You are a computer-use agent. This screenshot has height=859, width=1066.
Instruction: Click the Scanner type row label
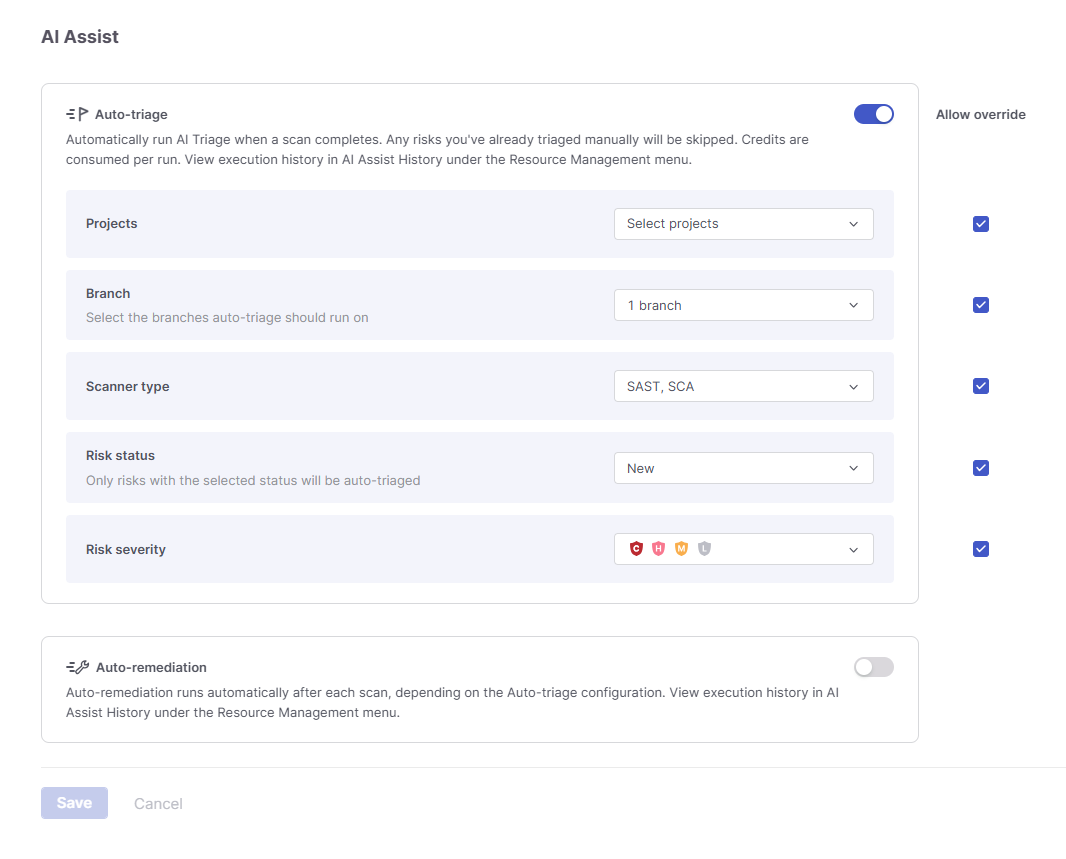coord(128,387)
